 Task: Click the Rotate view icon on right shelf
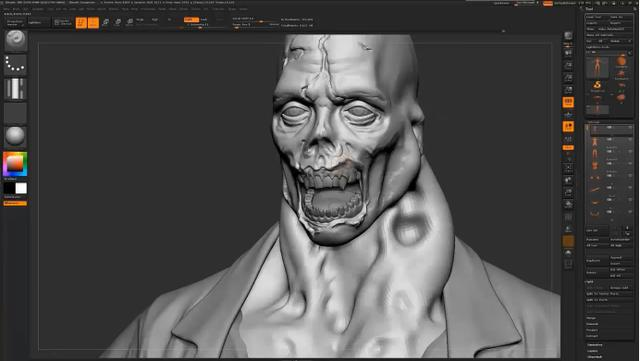pos(568,205)
